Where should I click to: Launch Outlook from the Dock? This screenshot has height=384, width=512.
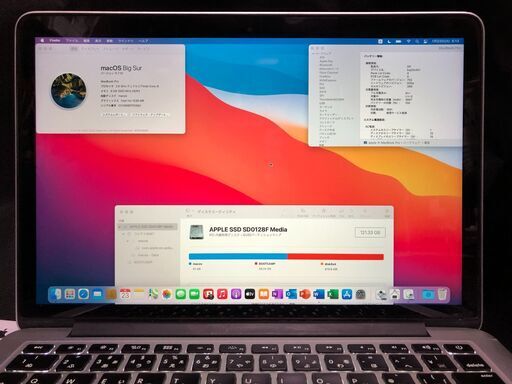point(291,294)
